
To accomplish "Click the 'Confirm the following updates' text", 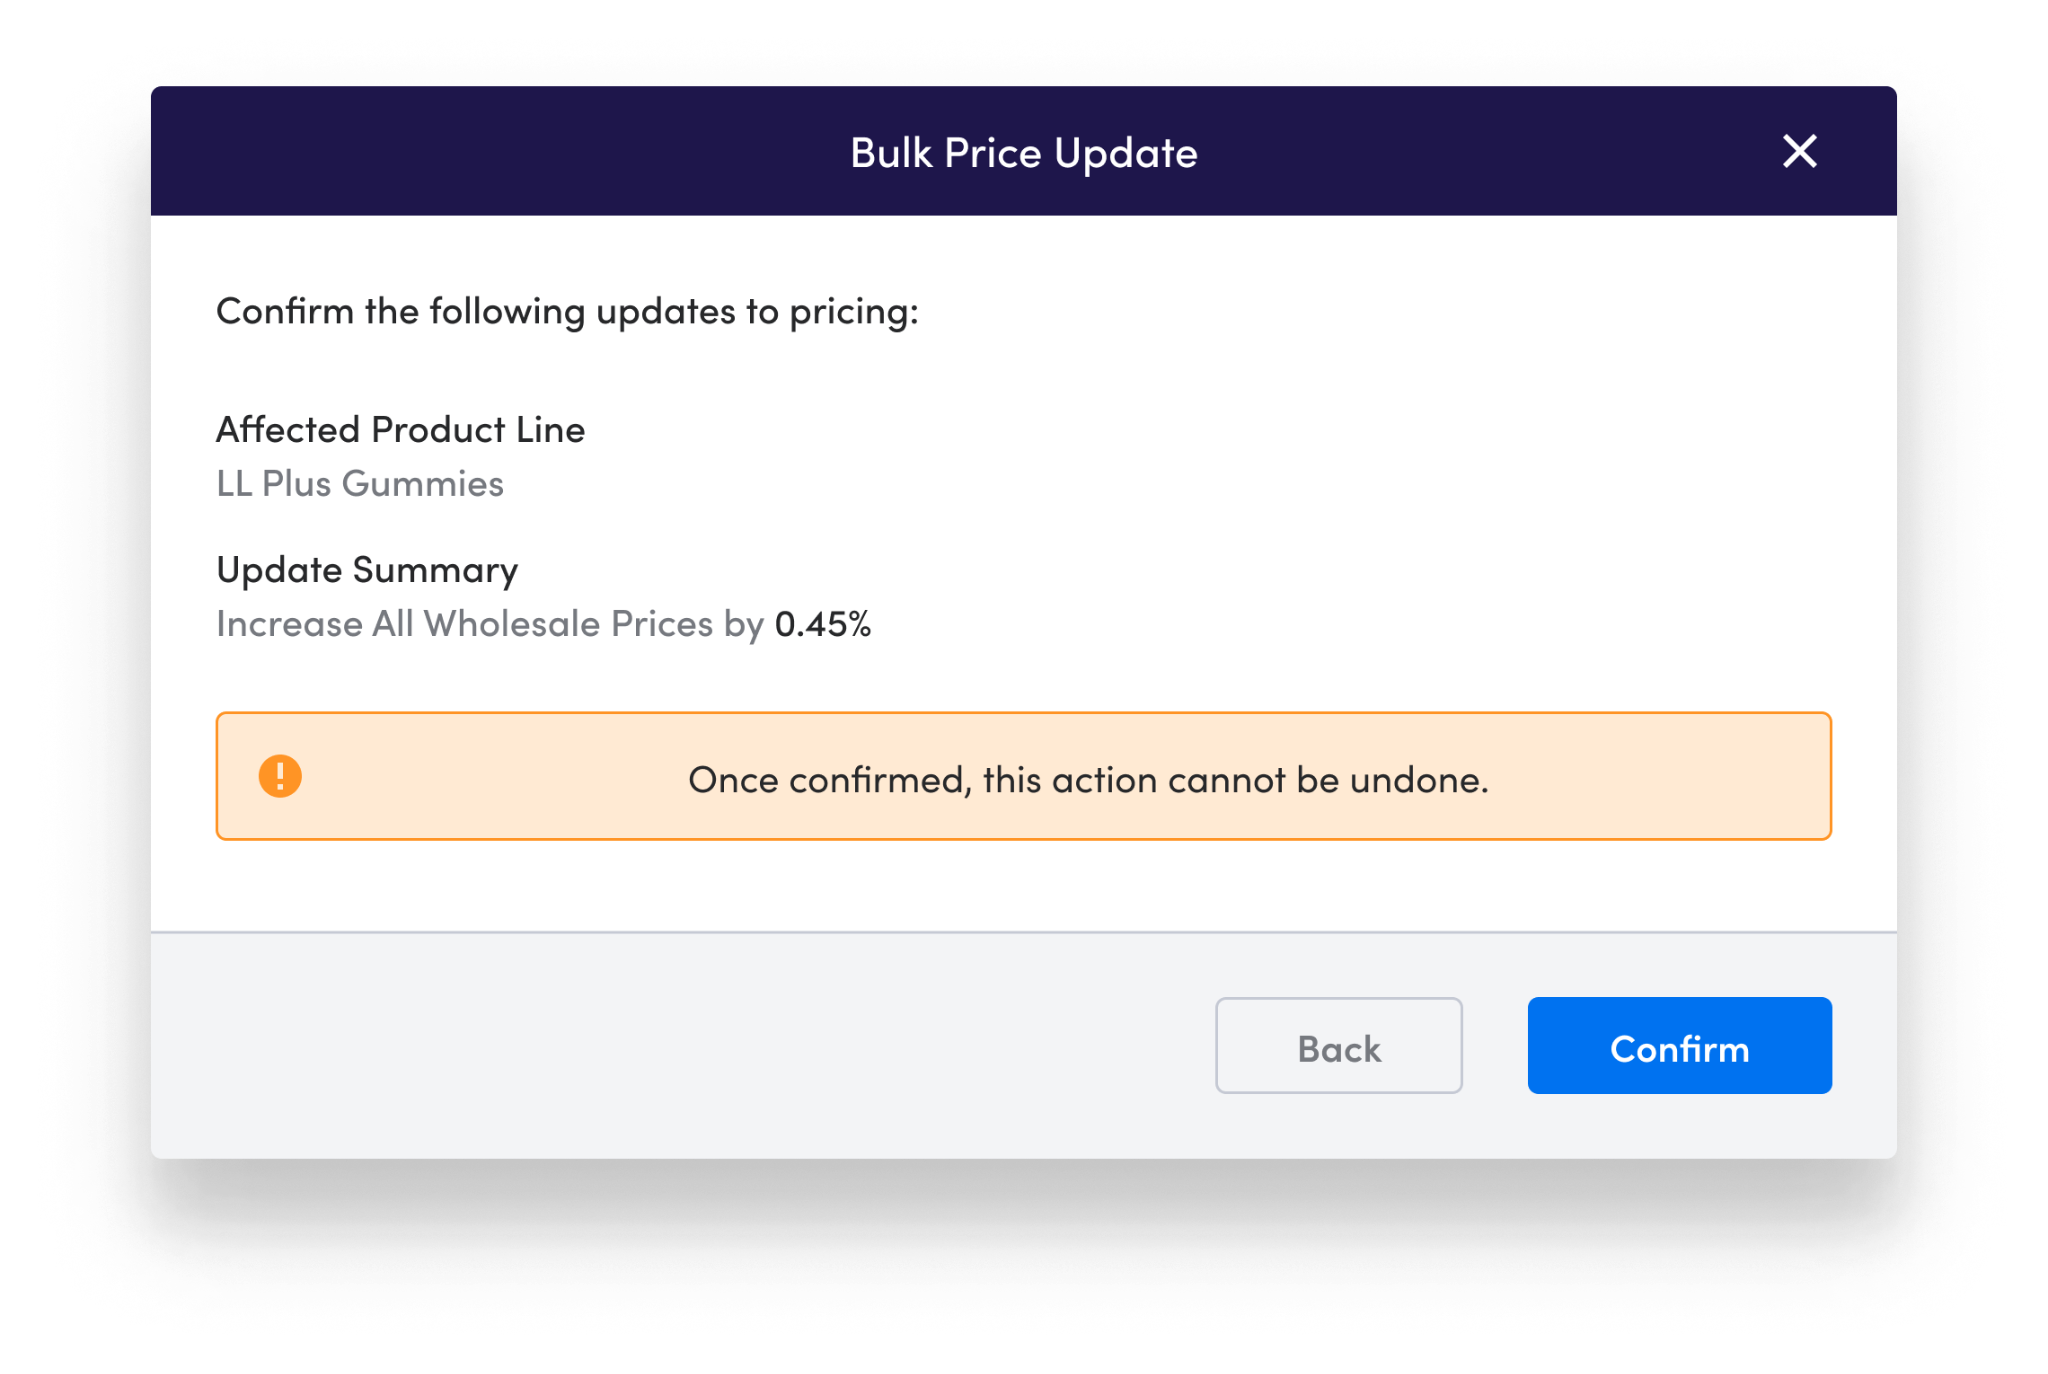I will pyautogui.click(x=567, y=311).
